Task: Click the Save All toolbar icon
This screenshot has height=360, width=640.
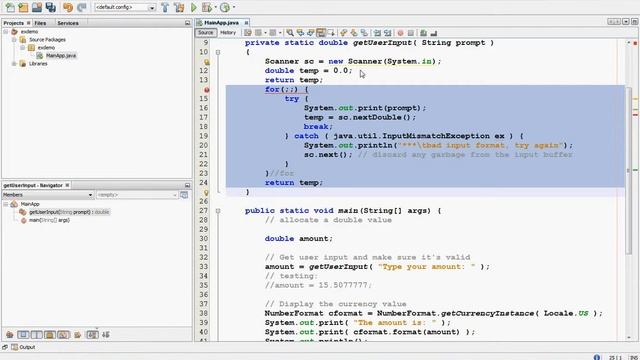Action: pos(51,7)
